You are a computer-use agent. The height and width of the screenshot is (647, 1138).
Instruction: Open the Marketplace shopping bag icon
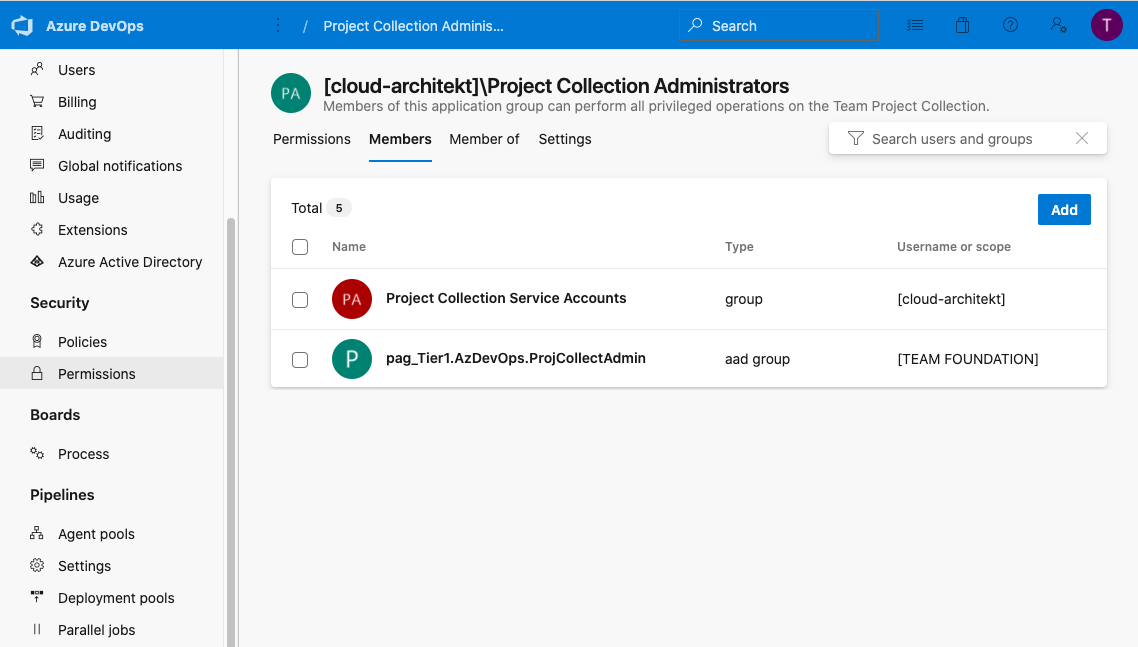[x=962, y=25]
